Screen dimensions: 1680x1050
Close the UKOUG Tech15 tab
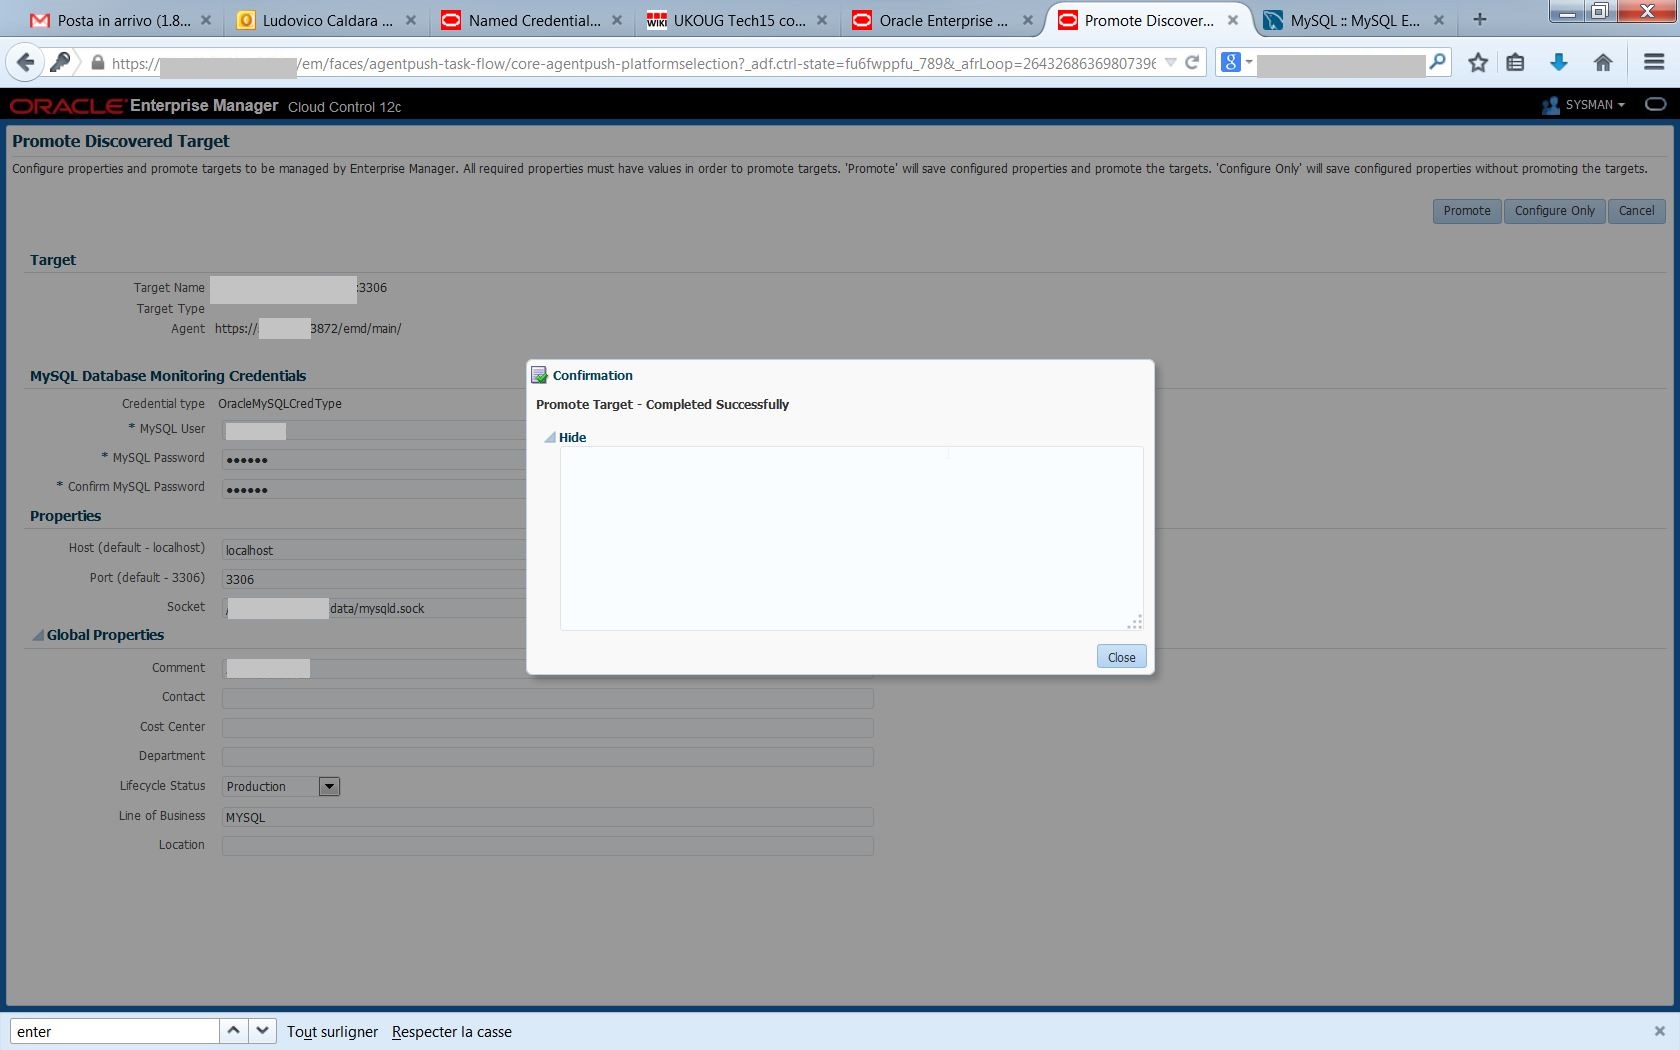[x=821, y=20]
